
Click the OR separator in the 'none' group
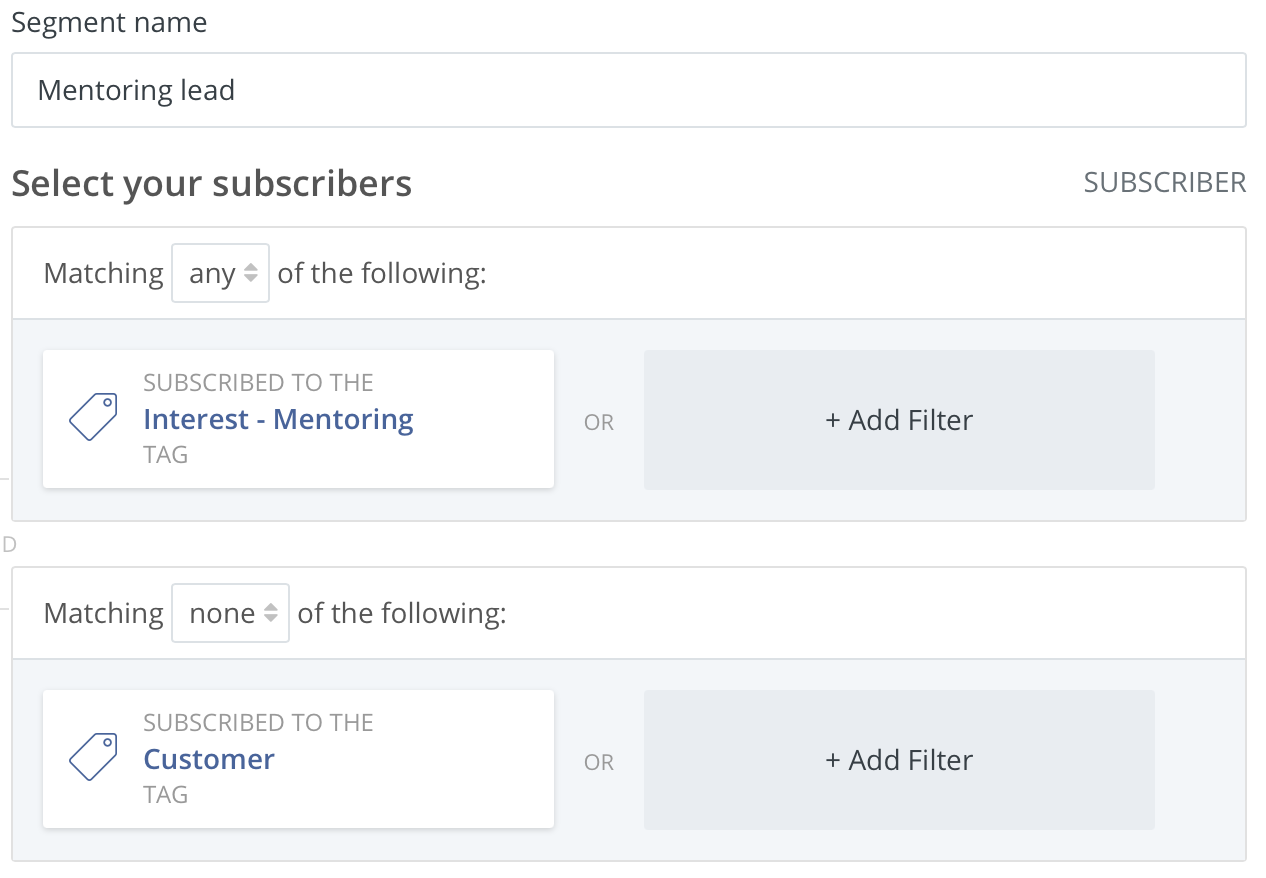(599, 763)
